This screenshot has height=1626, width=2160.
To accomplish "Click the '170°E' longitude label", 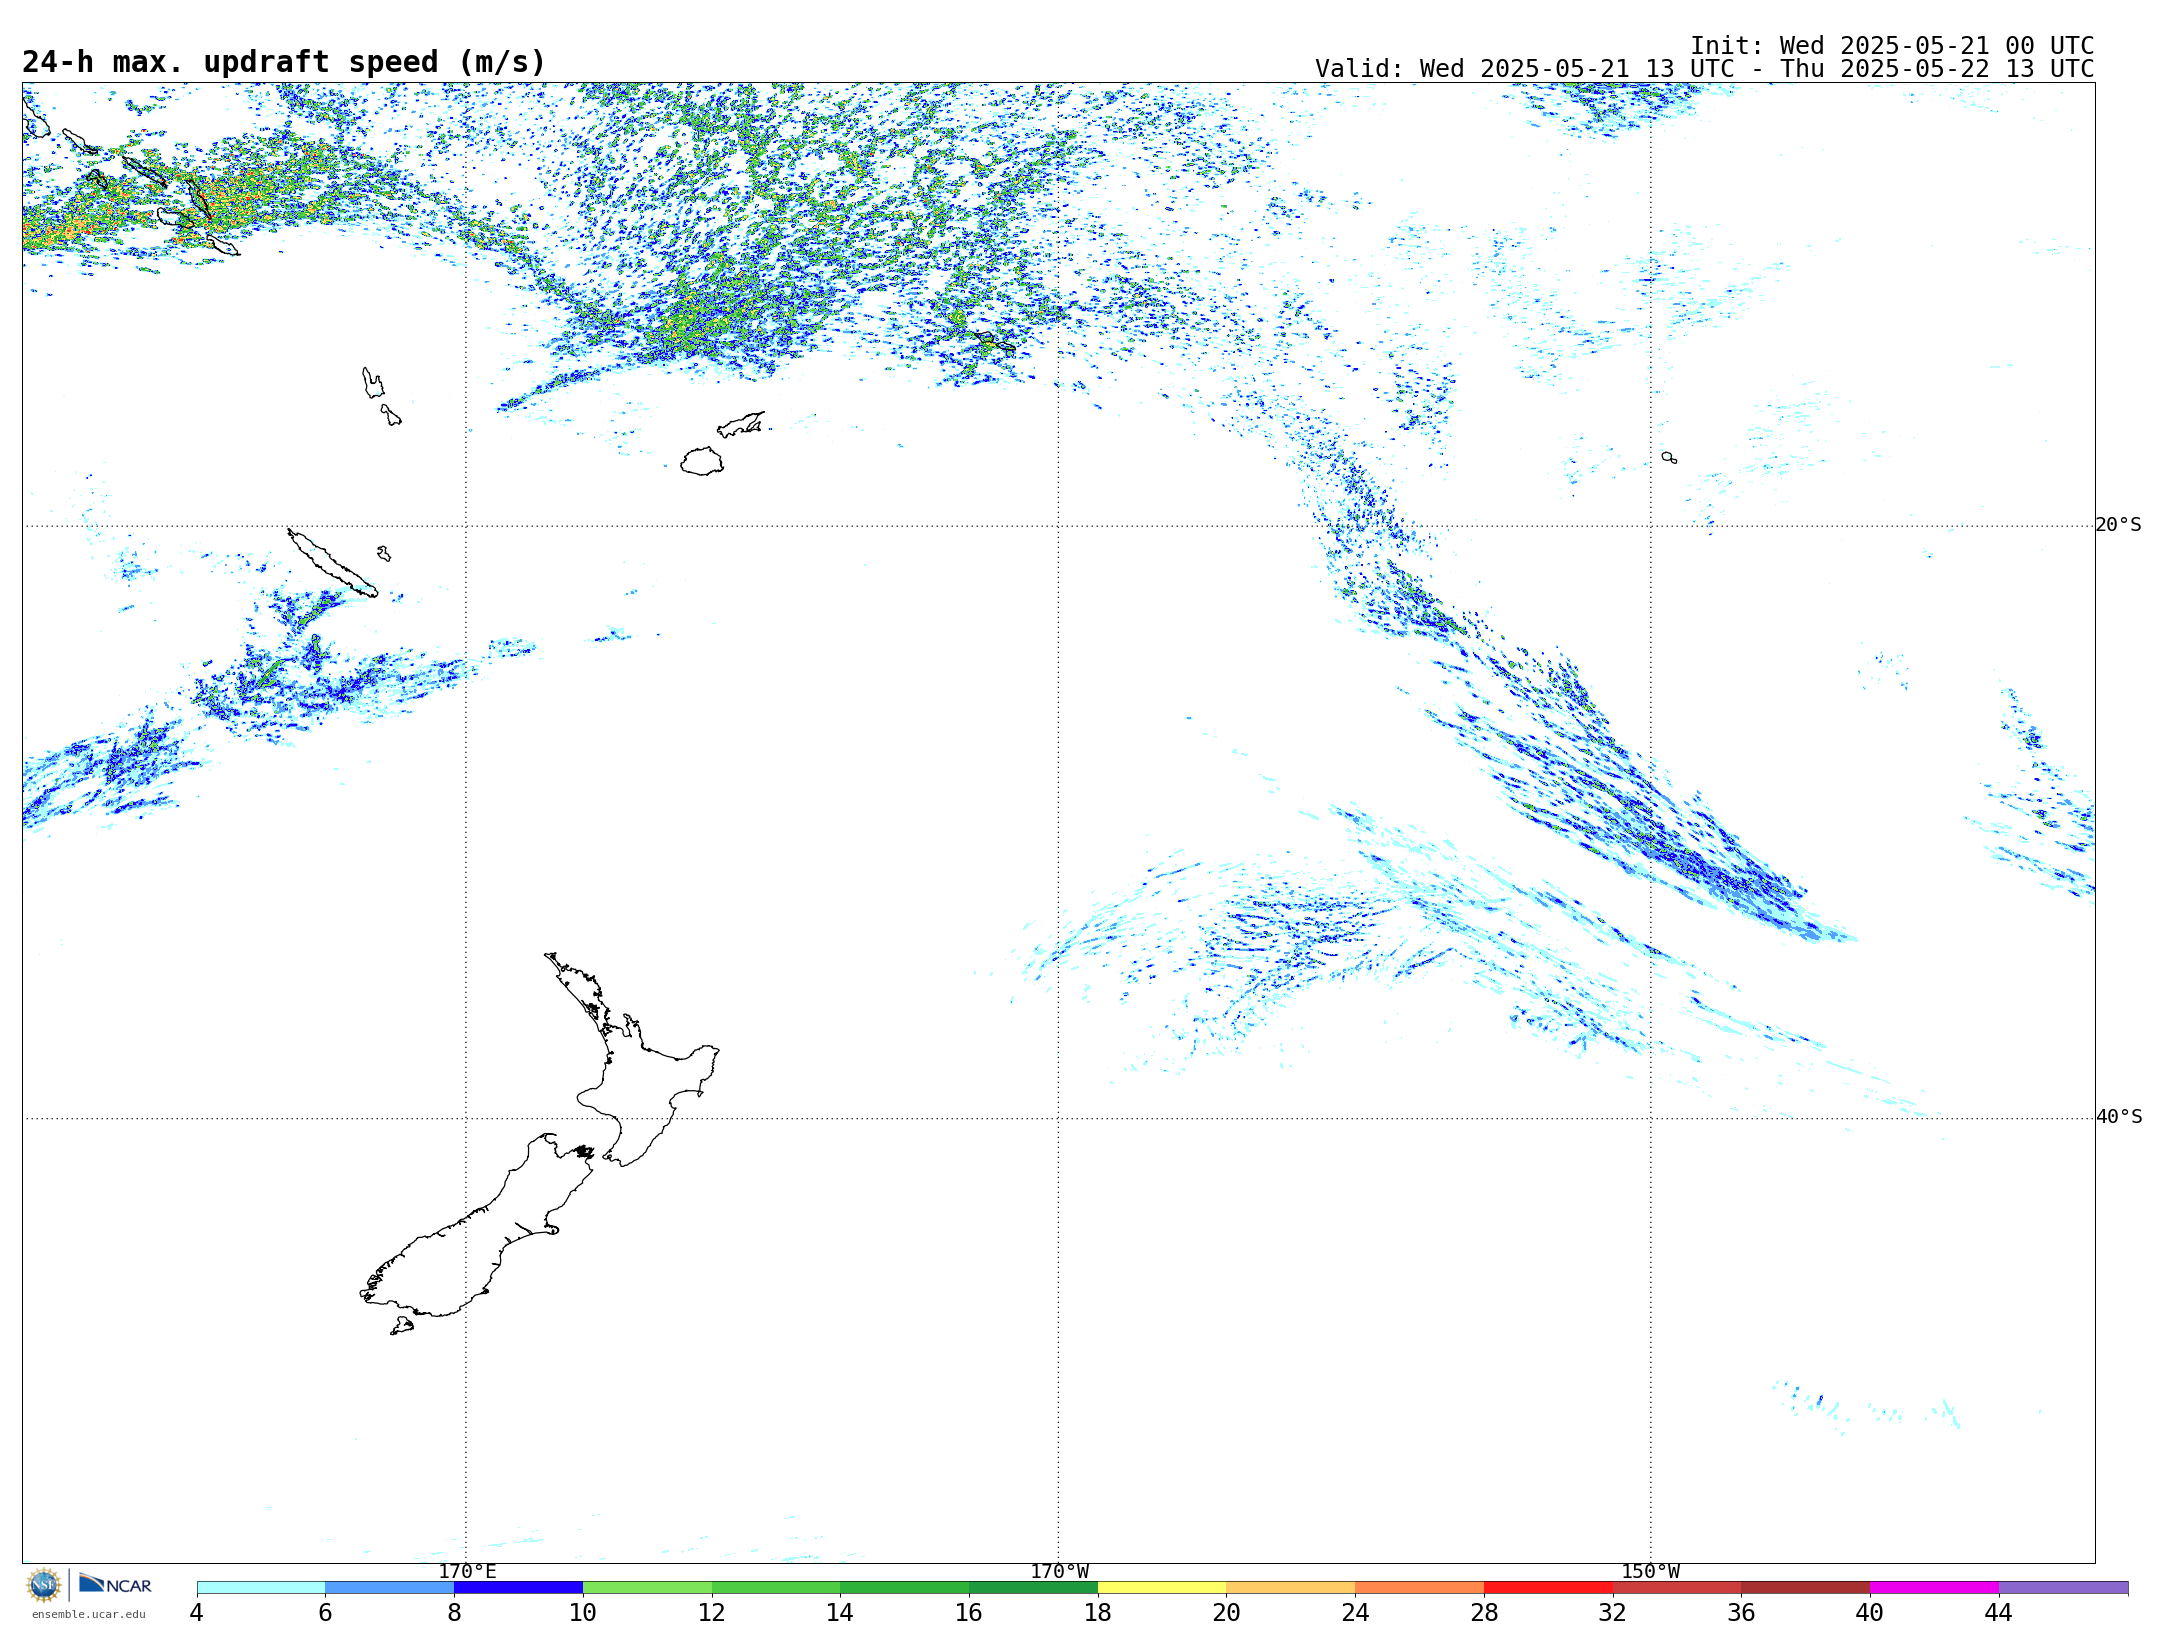I will click(467, 1571).
